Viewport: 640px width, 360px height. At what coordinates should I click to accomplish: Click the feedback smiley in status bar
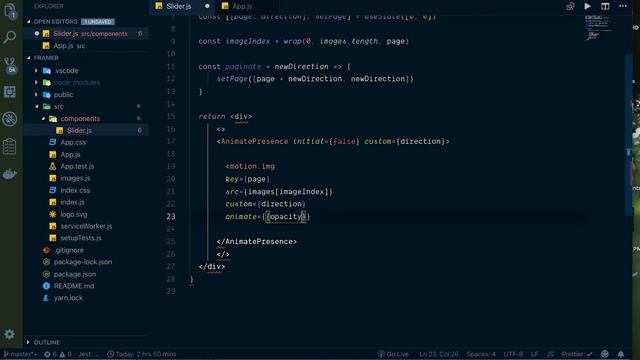[x=605, y=354]
